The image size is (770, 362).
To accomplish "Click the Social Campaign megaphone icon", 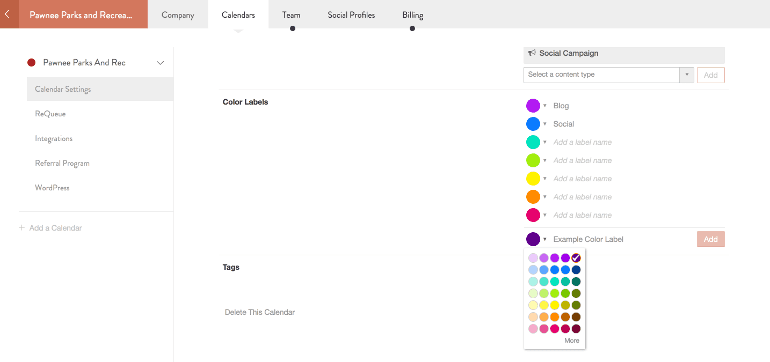I will [532, 53].
